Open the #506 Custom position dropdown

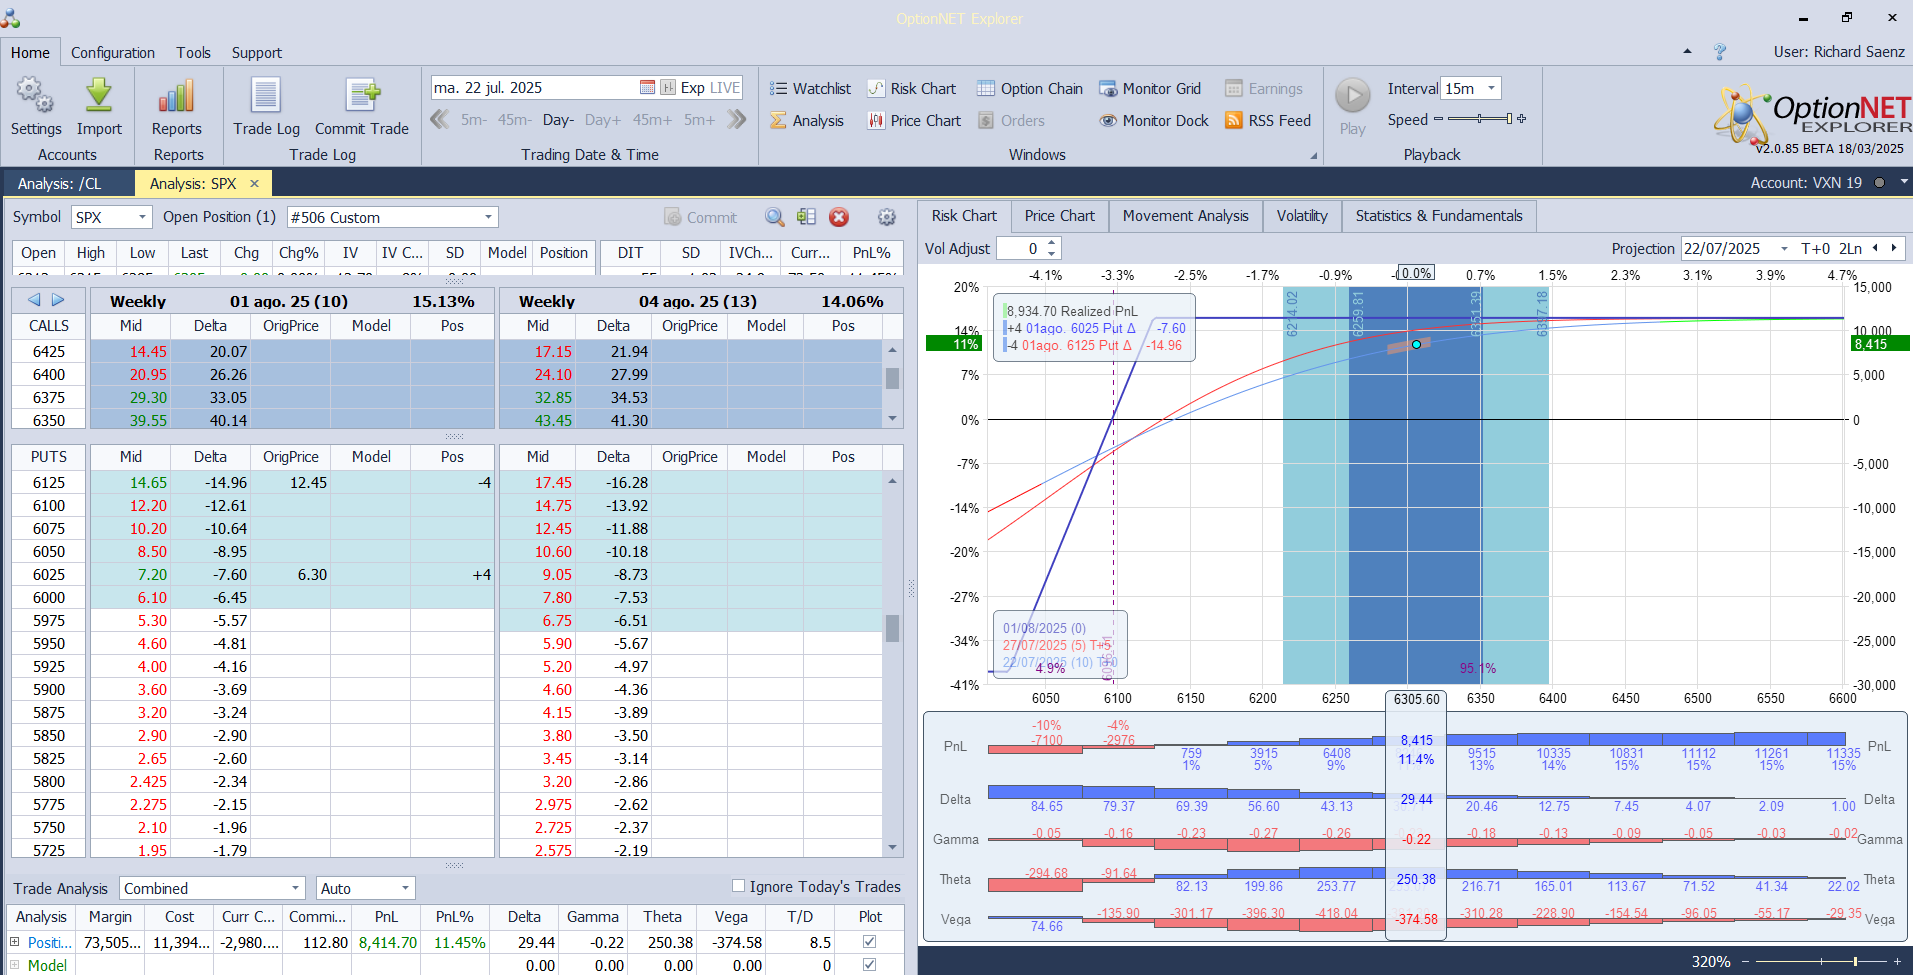[x=488, y=217]
